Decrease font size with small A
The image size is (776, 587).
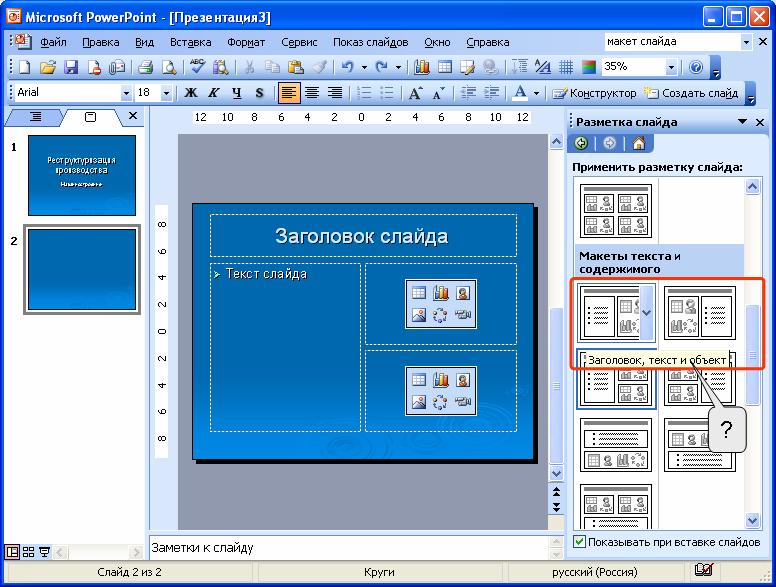tap(438, 93)
